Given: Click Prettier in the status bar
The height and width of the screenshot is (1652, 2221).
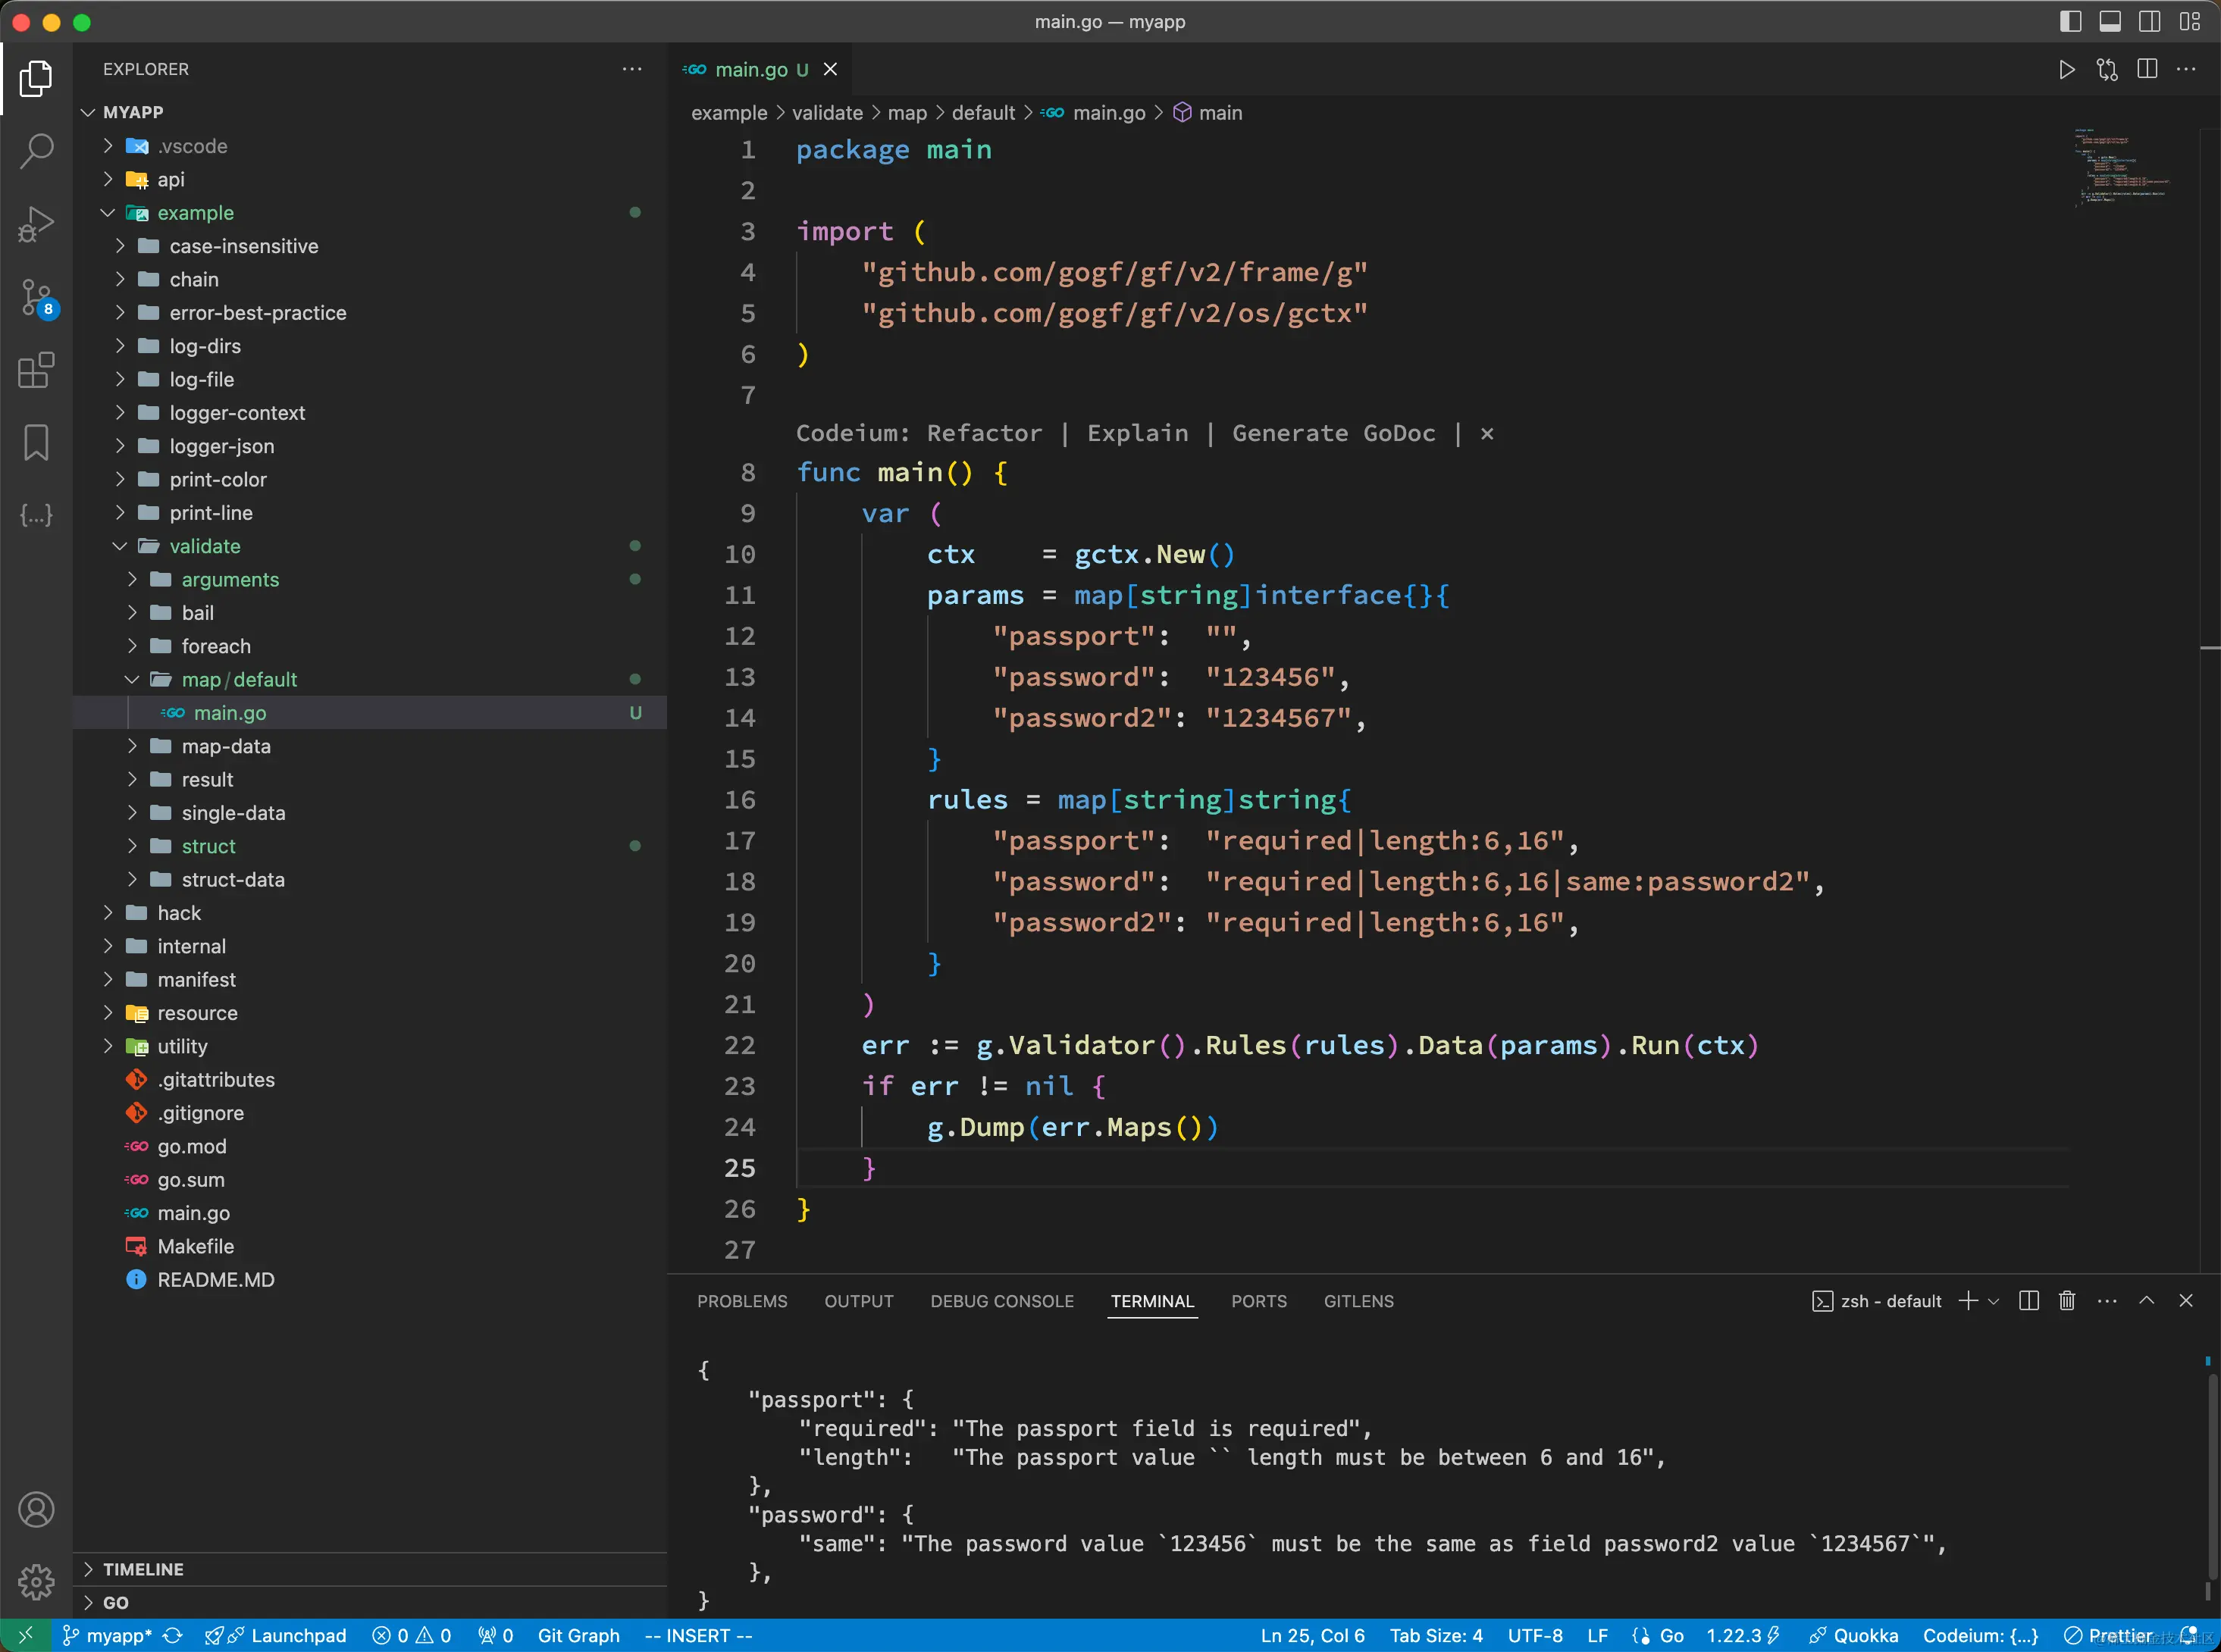Looking at the screenshot, I should coord(2108,1635).
